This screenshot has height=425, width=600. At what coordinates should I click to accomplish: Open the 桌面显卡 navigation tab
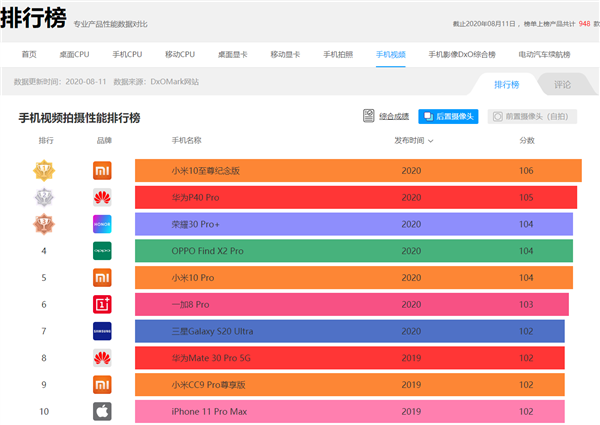pyautogui.click(x=233, y=54)
